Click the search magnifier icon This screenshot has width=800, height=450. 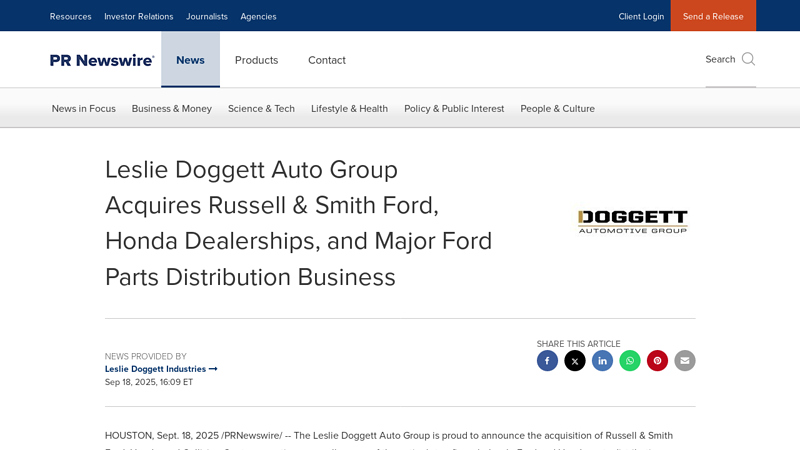click(x=748, y=59)
